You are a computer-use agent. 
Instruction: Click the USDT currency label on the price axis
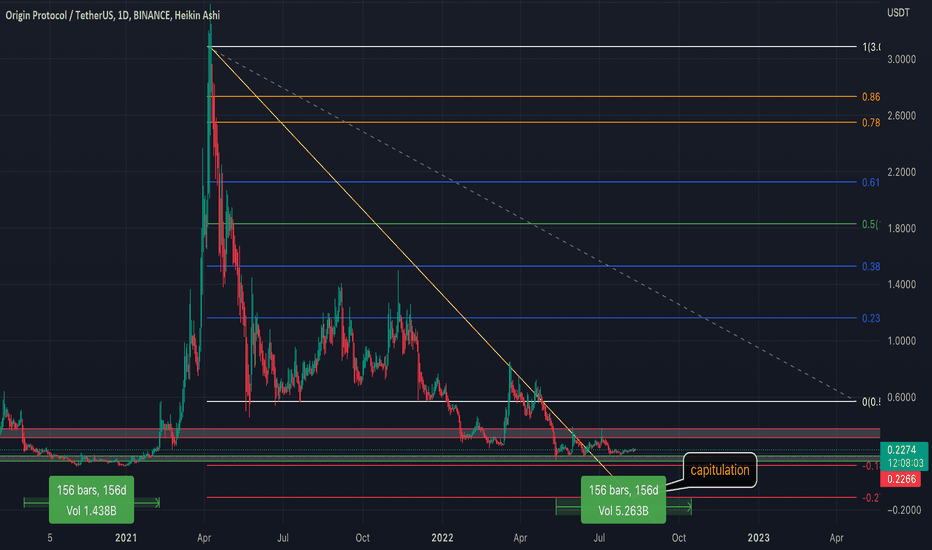[x=898, y=12]
